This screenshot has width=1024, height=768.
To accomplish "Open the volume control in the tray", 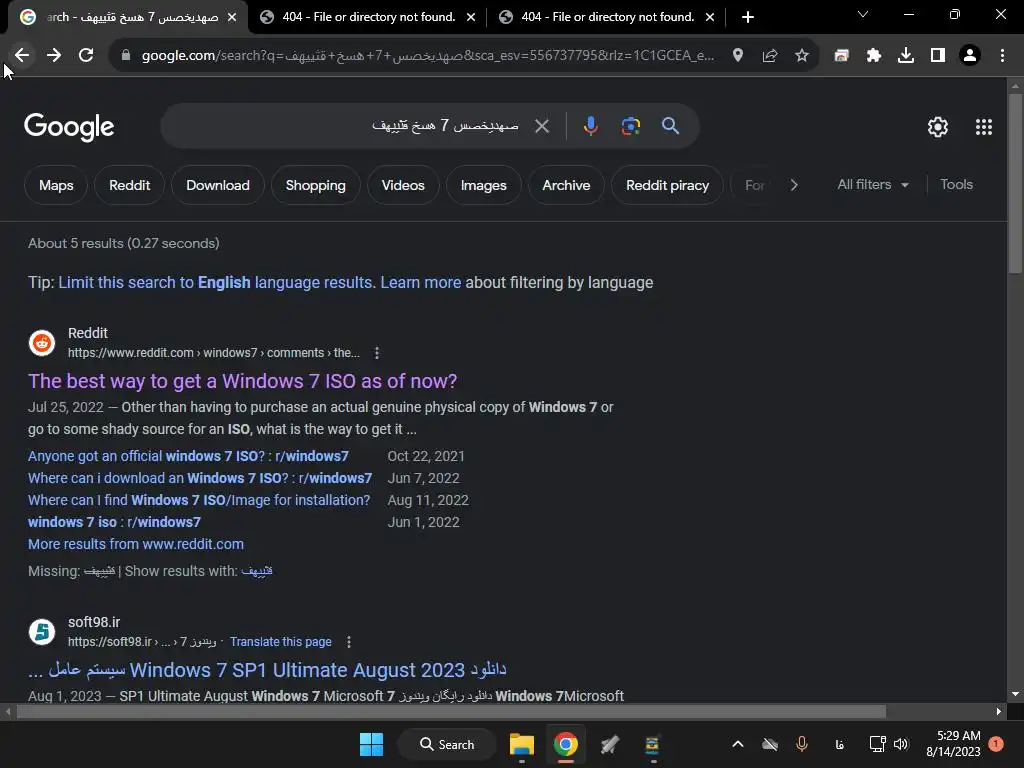I will pos(901,744).
